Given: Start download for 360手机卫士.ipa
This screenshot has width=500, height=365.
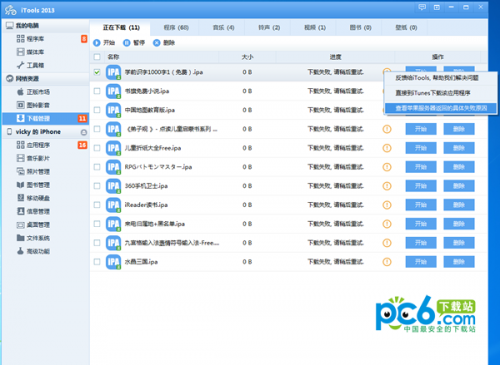Looking at the screenshot, I should [421, 186].
